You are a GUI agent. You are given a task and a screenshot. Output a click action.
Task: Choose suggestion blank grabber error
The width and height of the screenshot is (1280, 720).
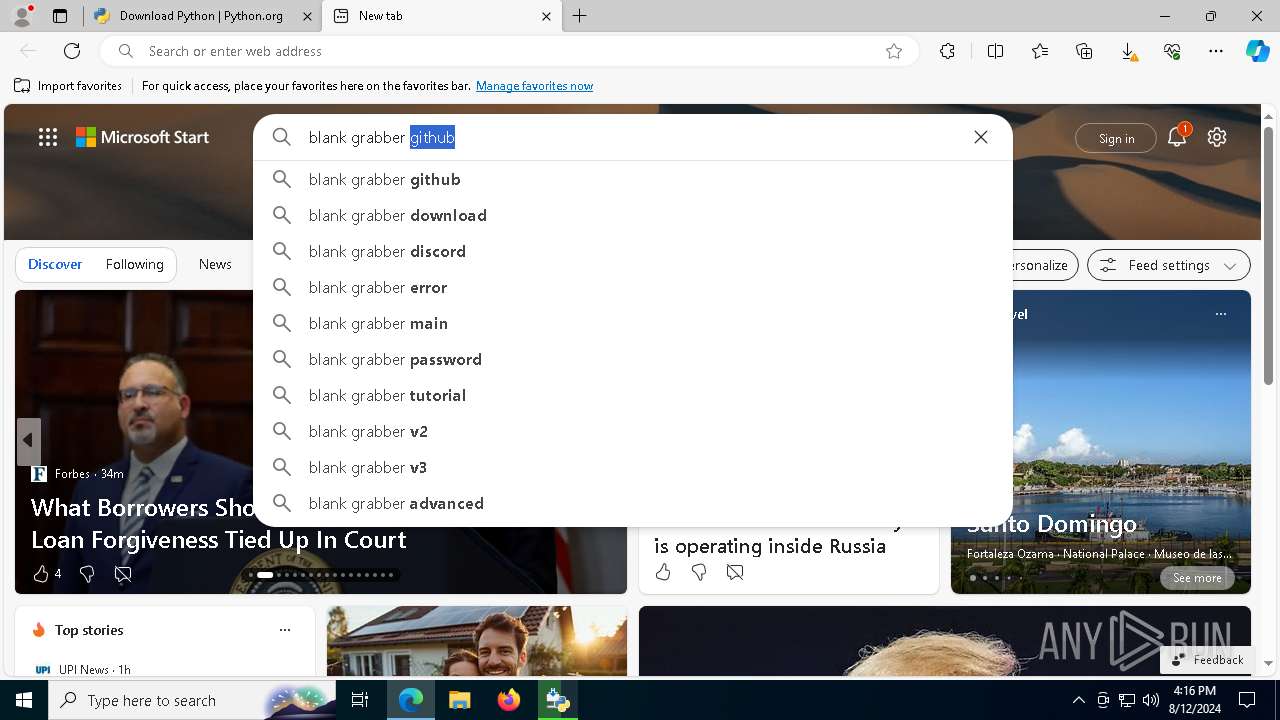coord(633,287)
